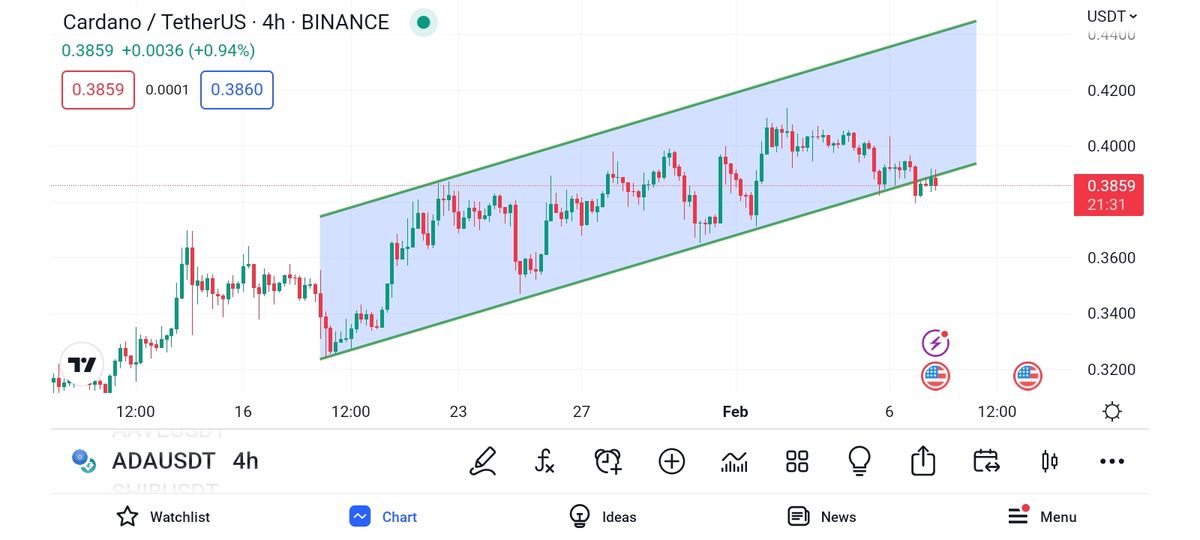
Task: Tap the 0.3860 buy price button
Action: click(x=237, y=90)
